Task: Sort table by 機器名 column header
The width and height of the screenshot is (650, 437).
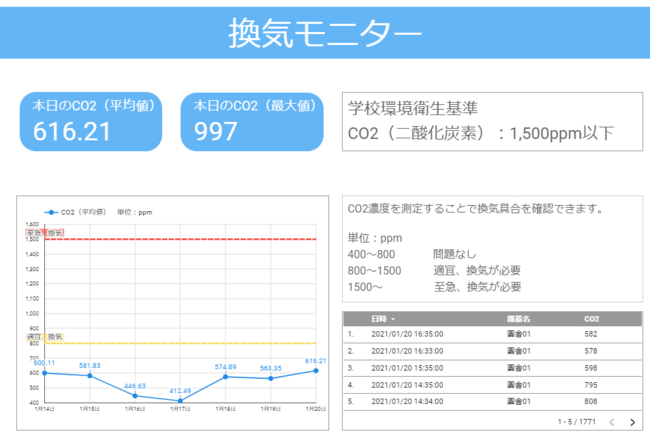Action: [x=518, y=319]
